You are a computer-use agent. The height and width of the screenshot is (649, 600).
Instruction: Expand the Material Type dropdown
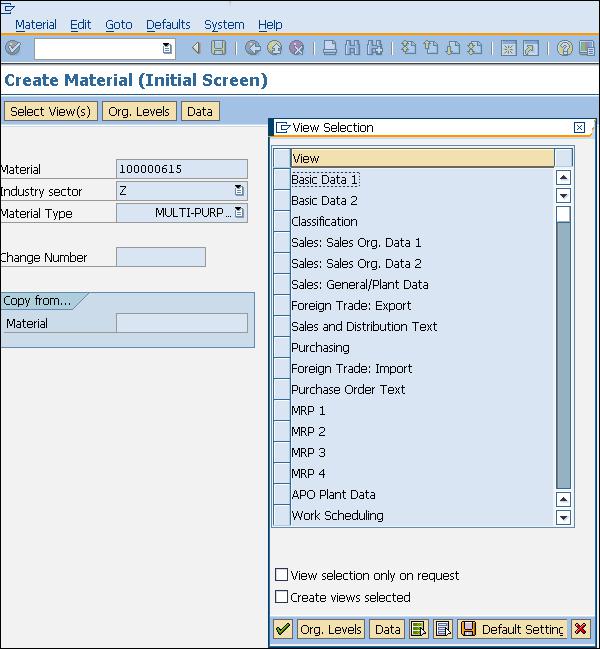tap(240, 212)
